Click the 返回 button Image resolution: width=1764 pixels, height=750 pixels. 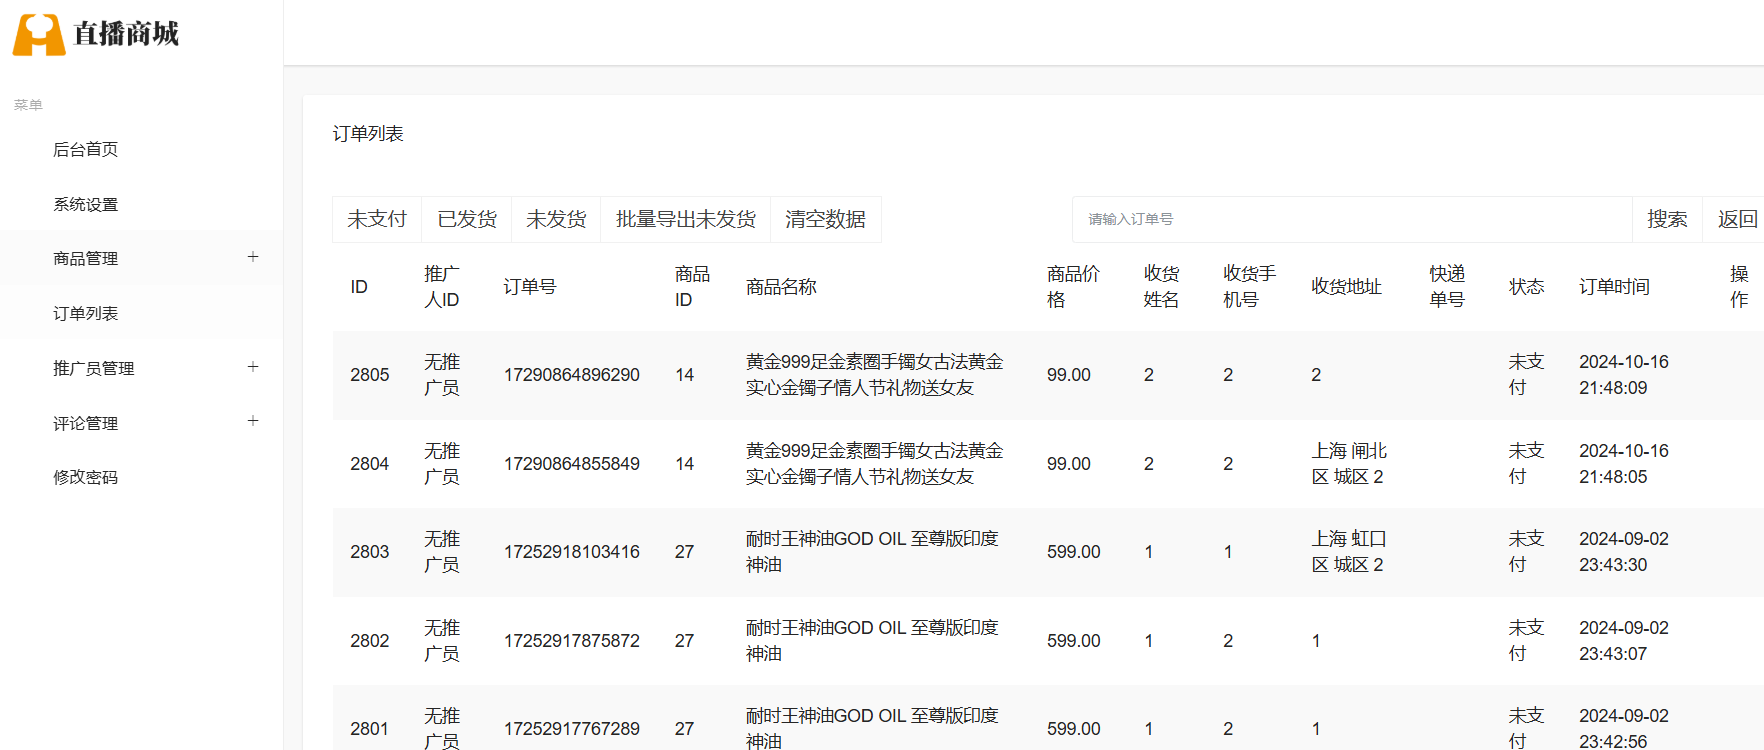click(1737, 219)
